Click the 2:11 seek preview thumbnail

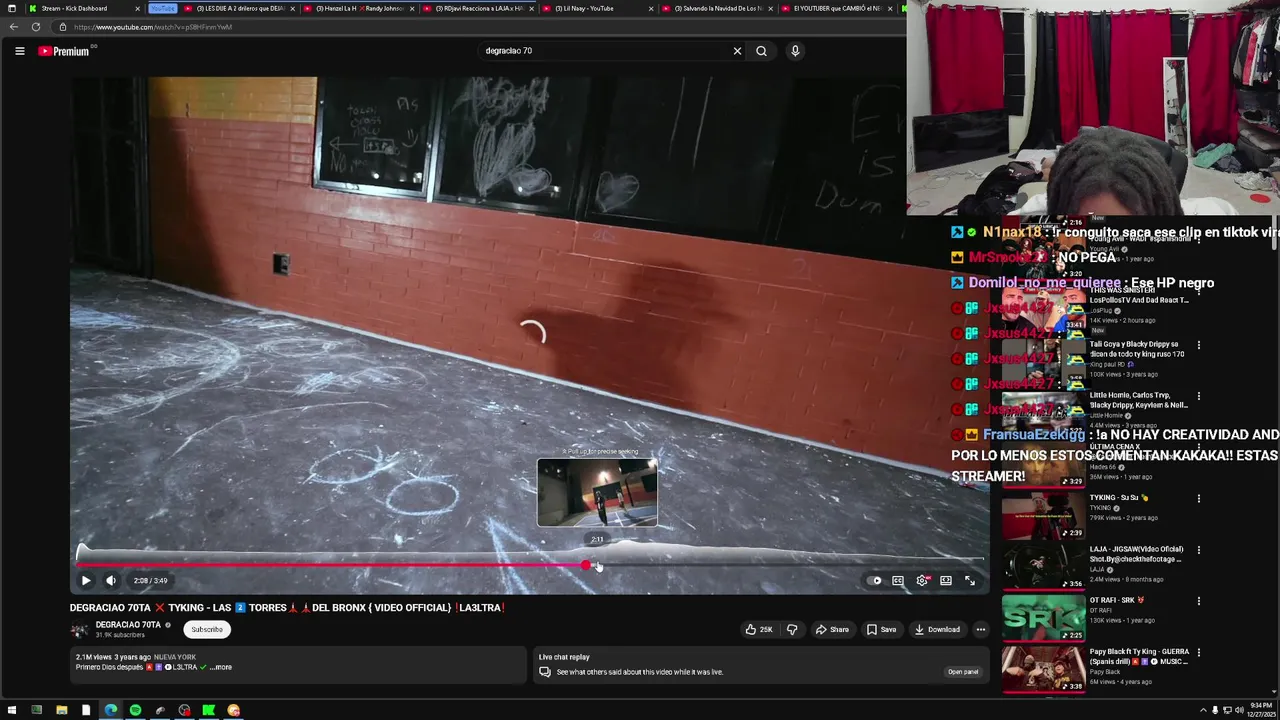pos(597,492)
